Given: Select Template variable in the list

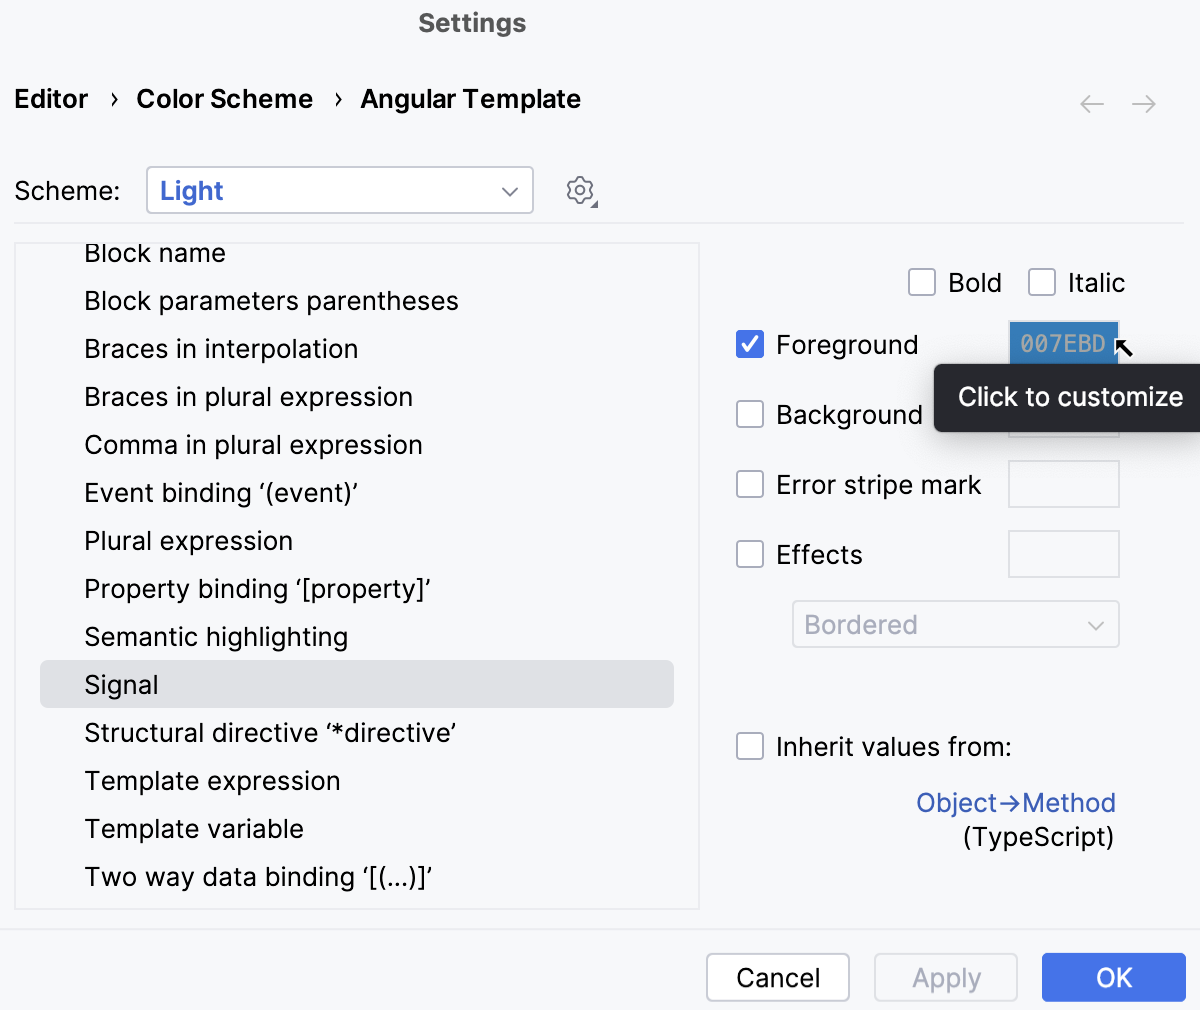Looking at the screenshot, I should [194, 829].
